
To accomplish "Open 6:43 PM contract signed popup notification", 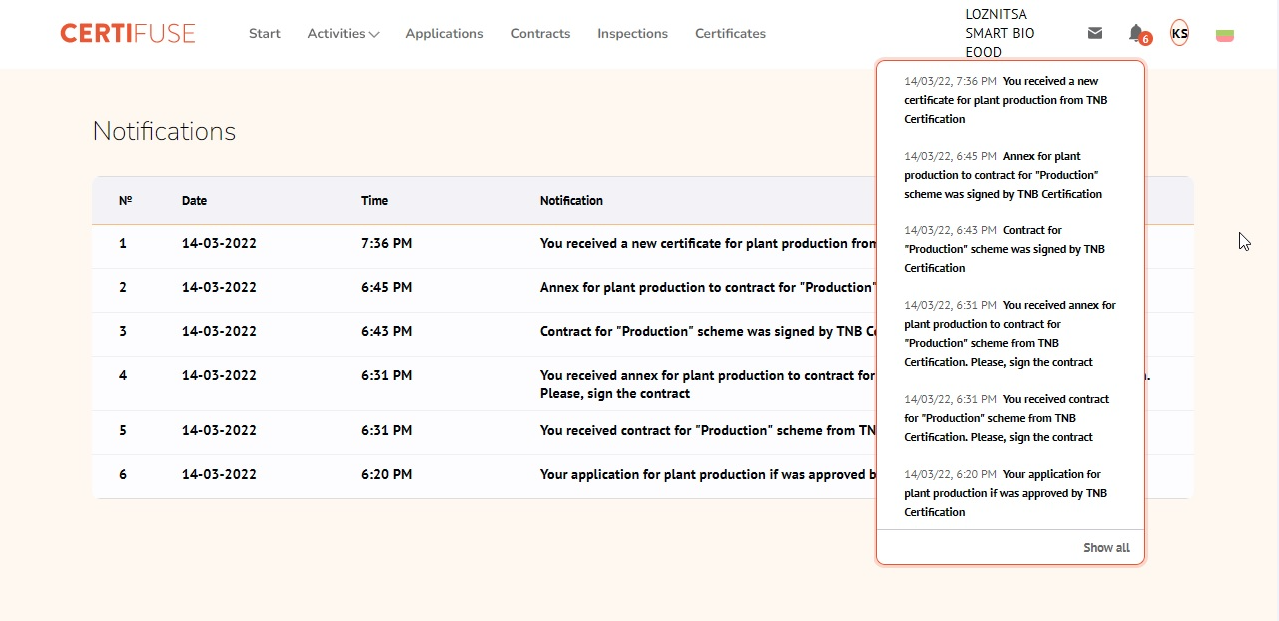I will click(1008, 249).
